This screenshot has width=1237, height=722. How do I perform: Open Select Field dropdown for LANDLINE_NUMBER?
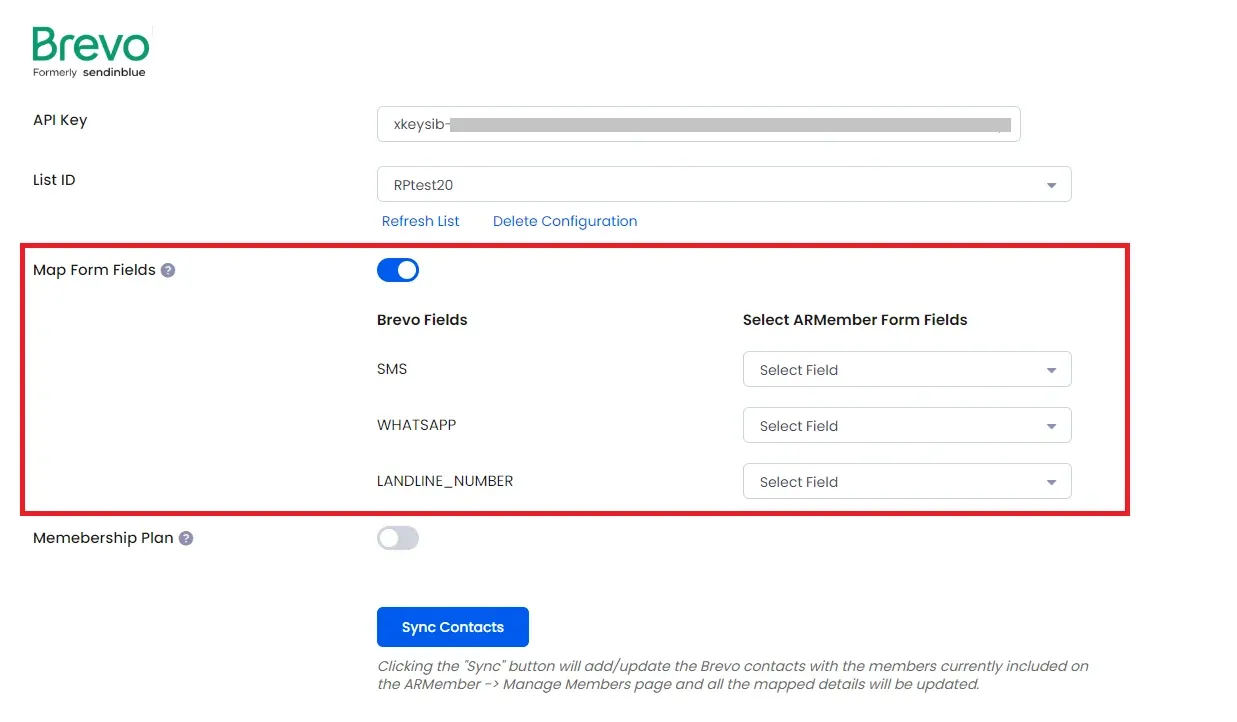click(x=907, y=481)
